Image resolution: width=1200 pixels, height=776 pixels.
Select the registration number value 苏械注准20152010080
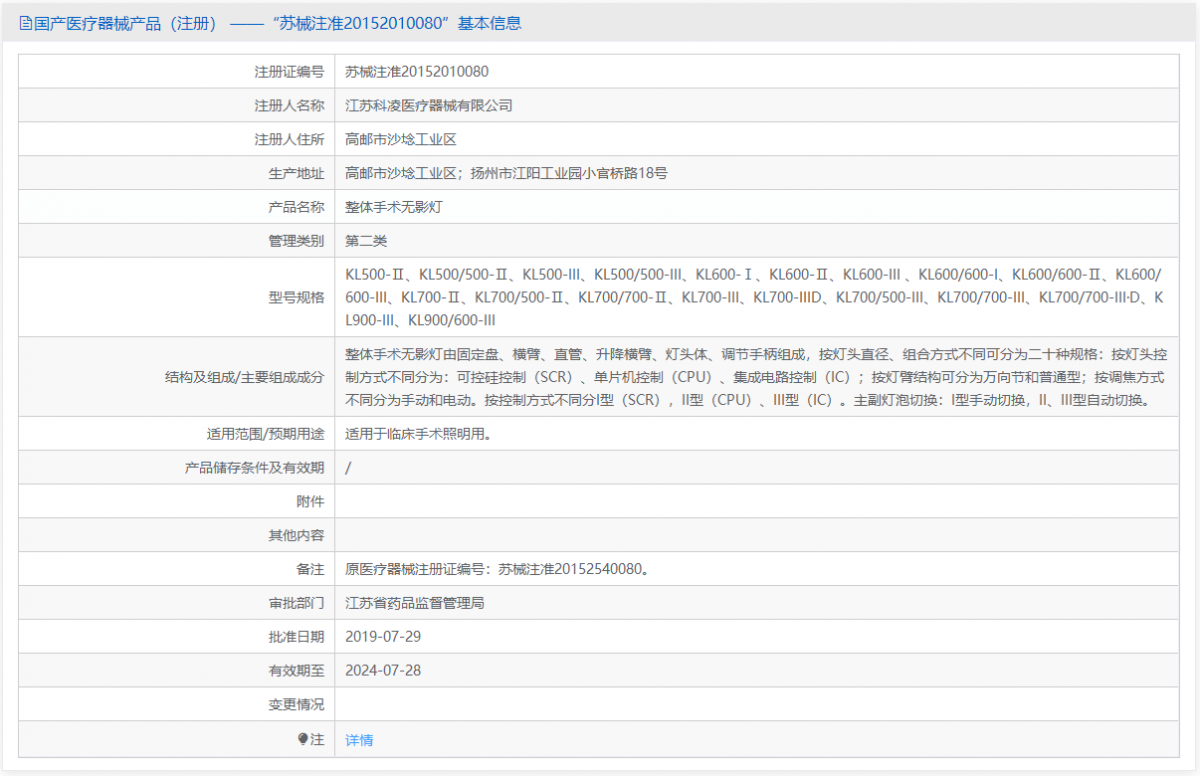417,71
